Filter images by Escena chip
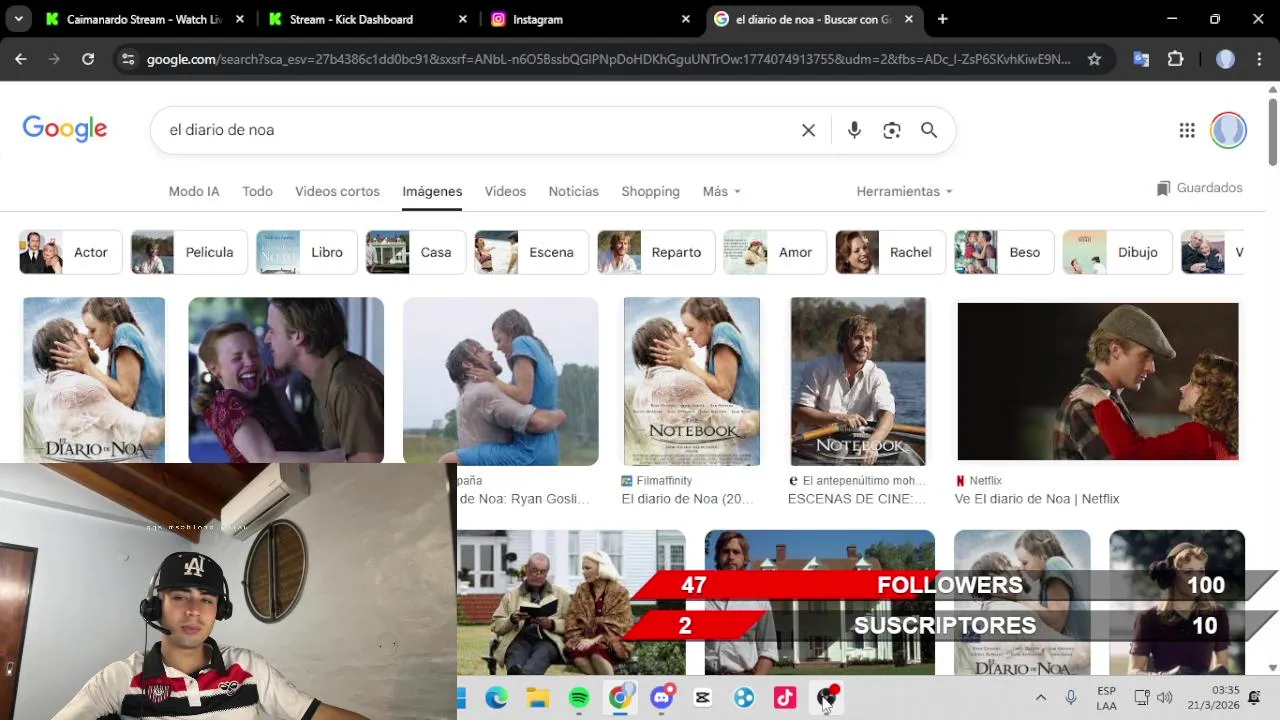Screen dimensions: 1280x720 531,252
